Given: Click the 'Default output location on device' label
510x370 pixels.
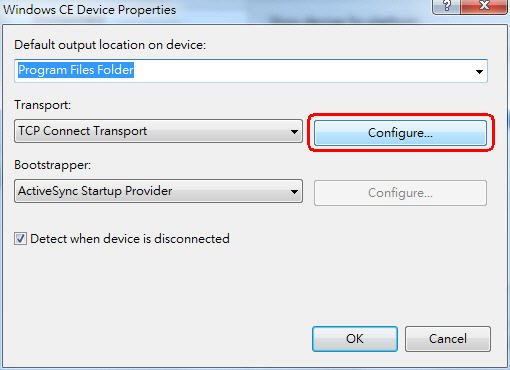Looking at the screenshot, I should tap(110, 45).
